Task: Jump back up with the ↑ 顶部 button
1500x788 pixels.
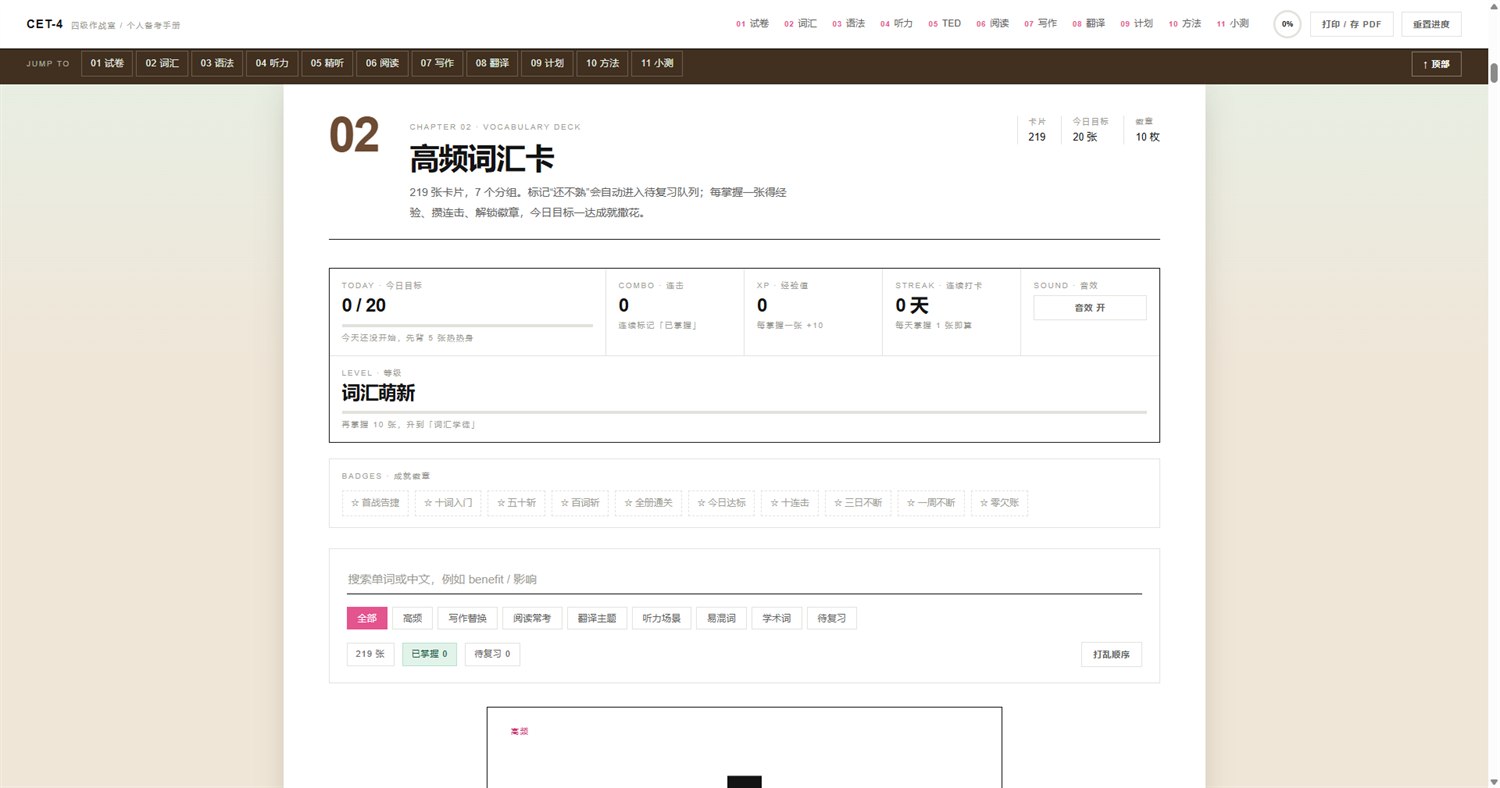Action: (x=1436, y=64)
